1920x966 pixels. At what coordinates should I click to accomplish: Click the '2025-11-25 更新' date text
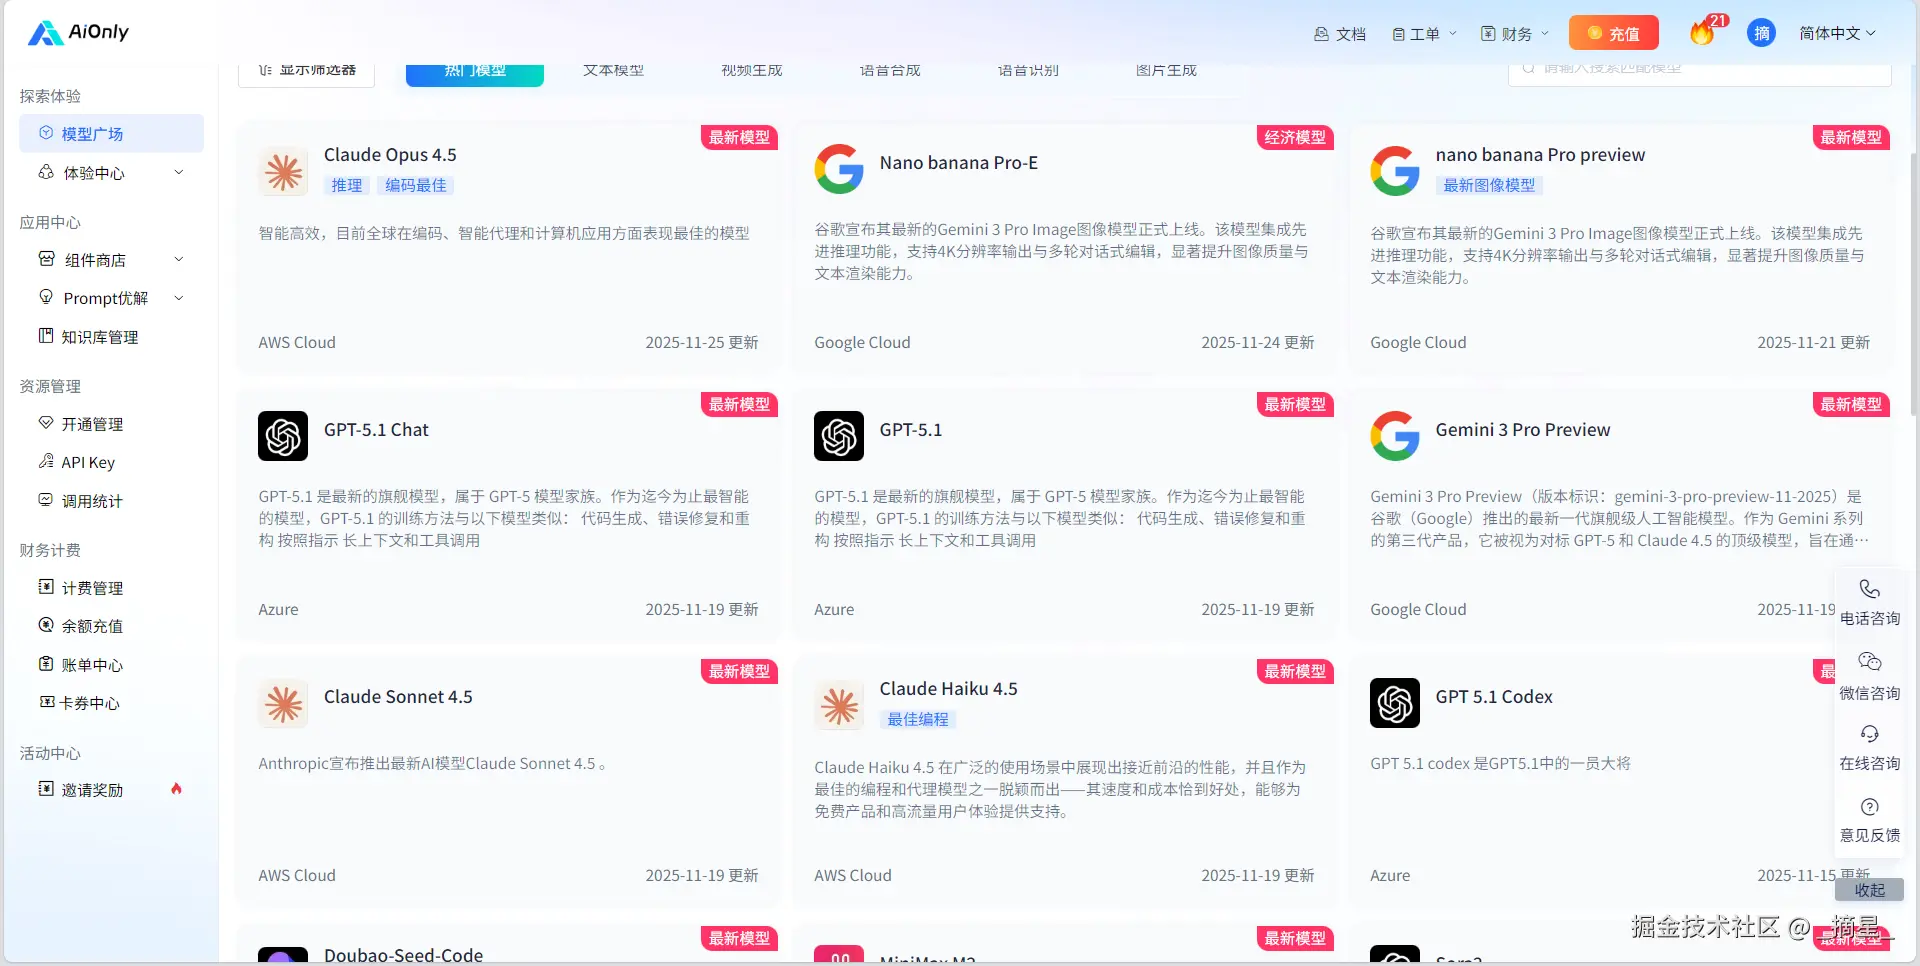click(x=702, y=342)
